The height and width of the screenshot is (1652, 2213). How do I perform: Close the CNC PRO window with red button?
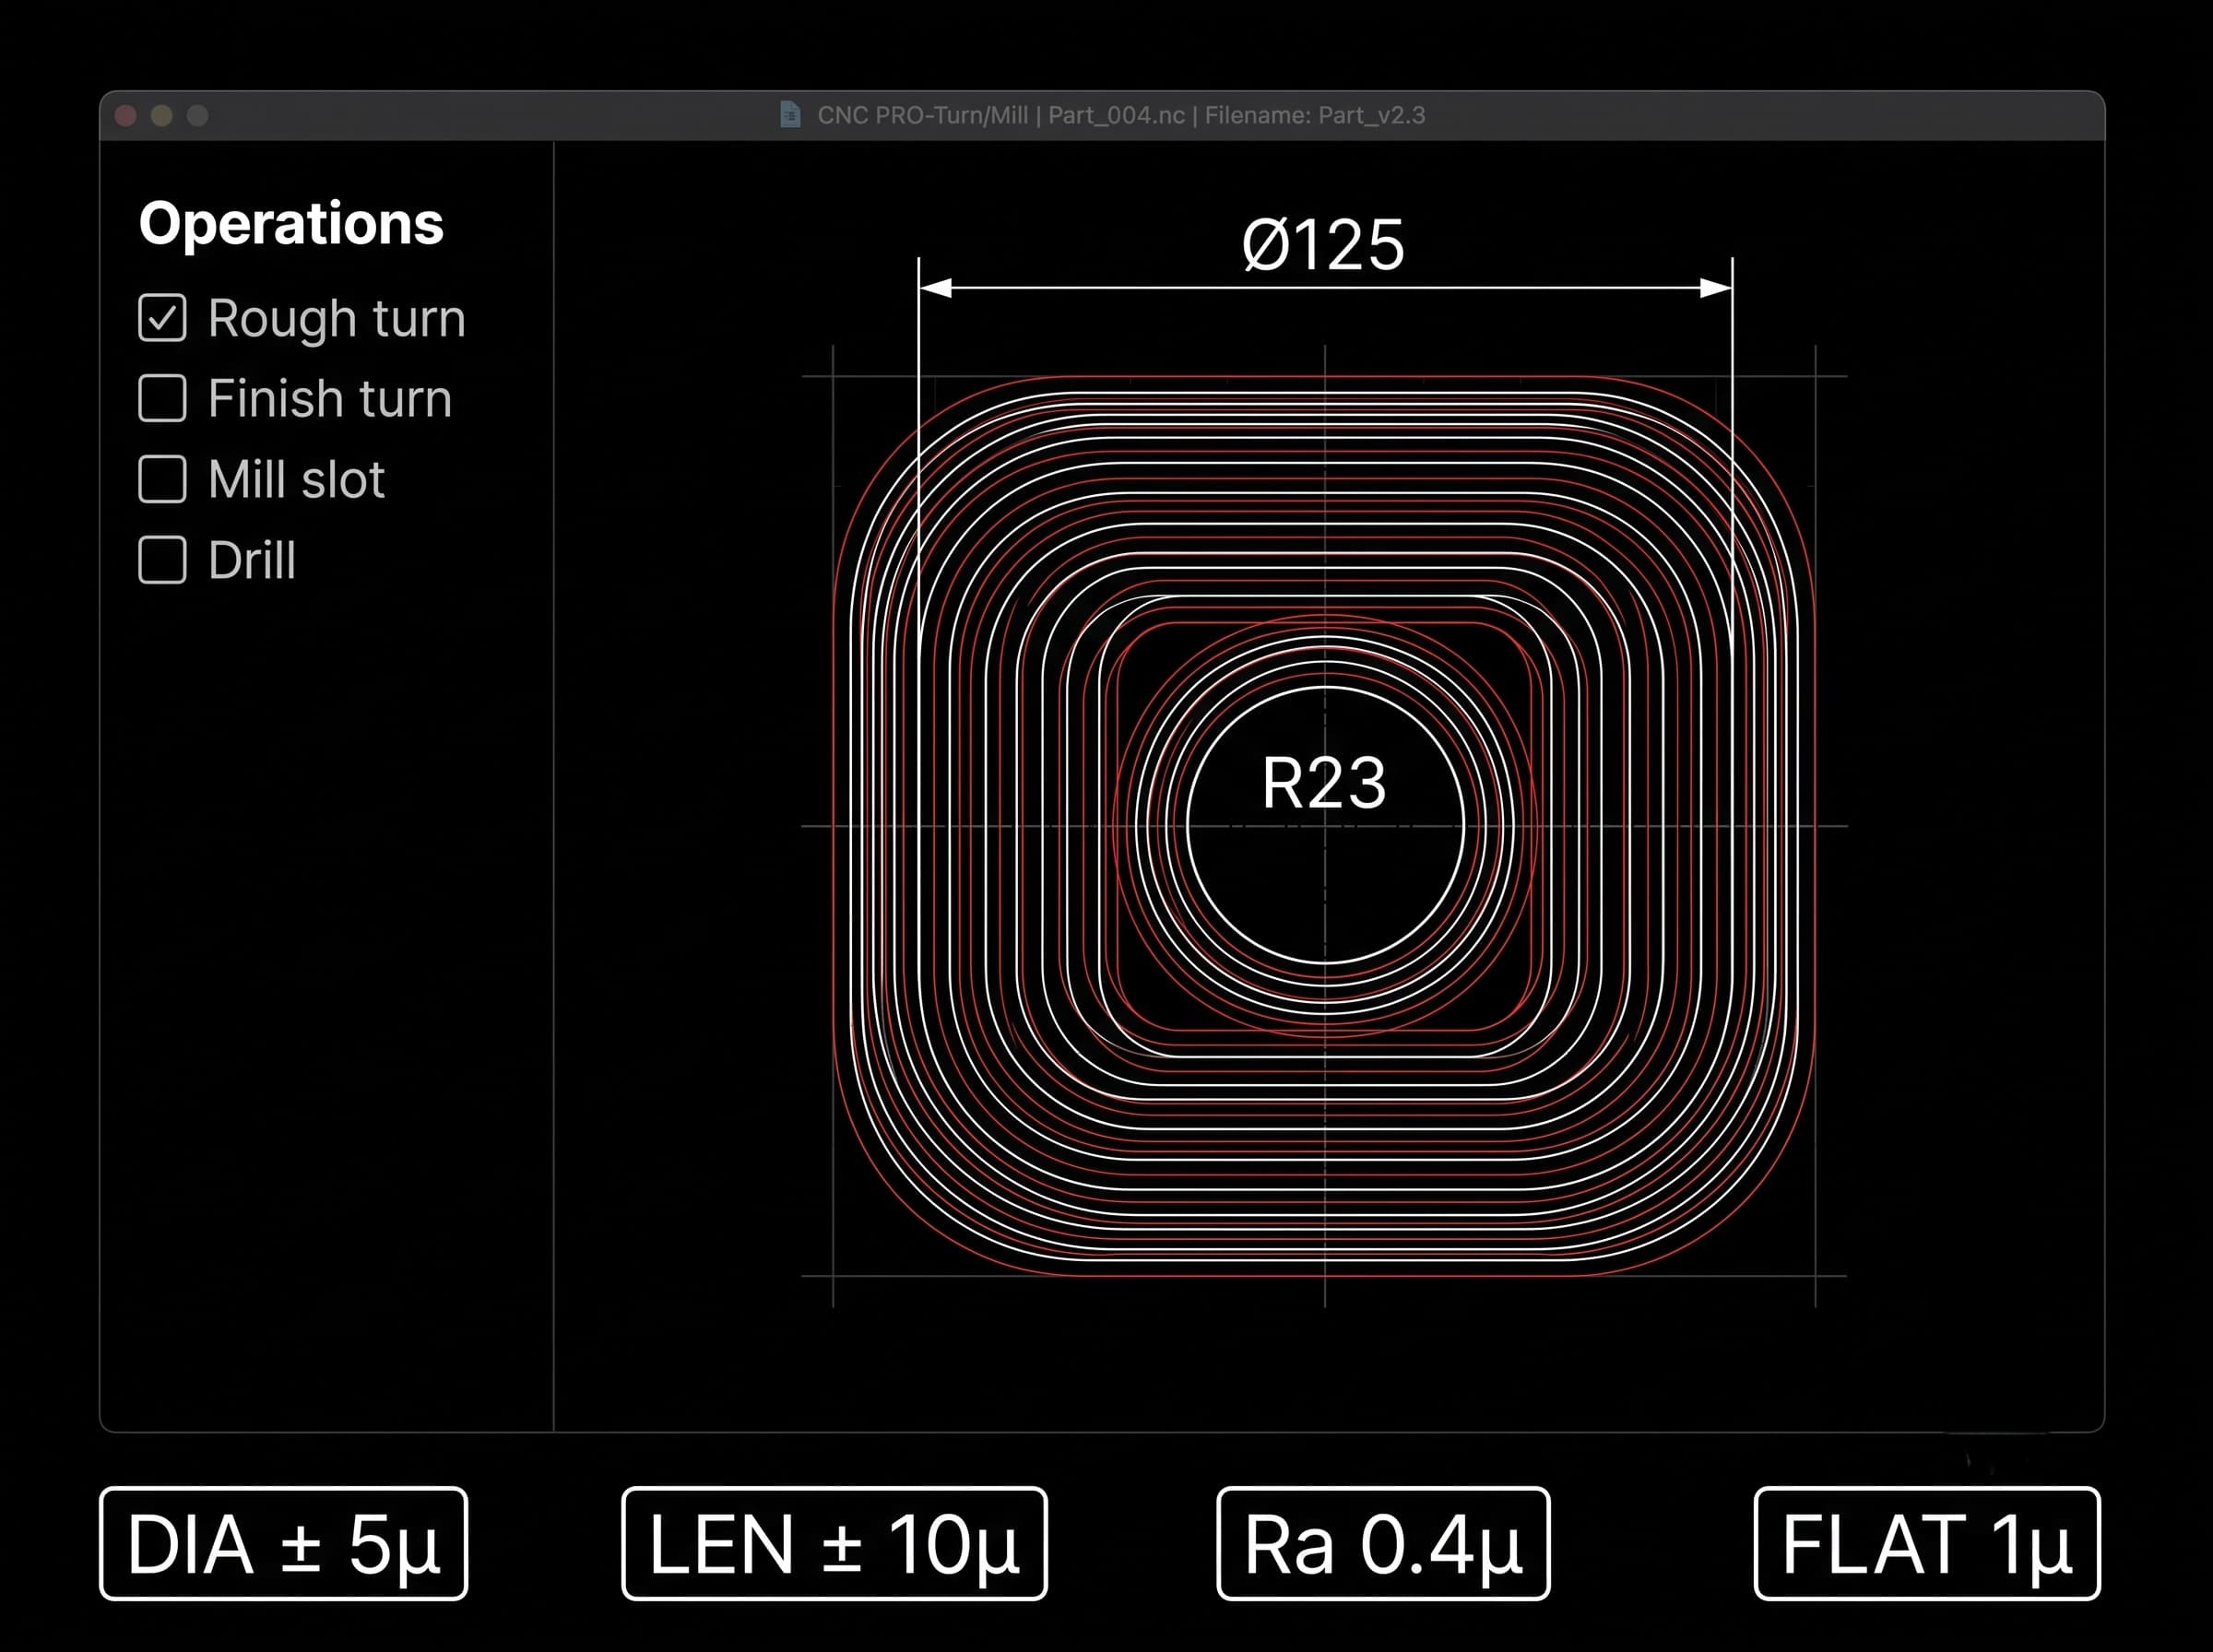point(126,116)
